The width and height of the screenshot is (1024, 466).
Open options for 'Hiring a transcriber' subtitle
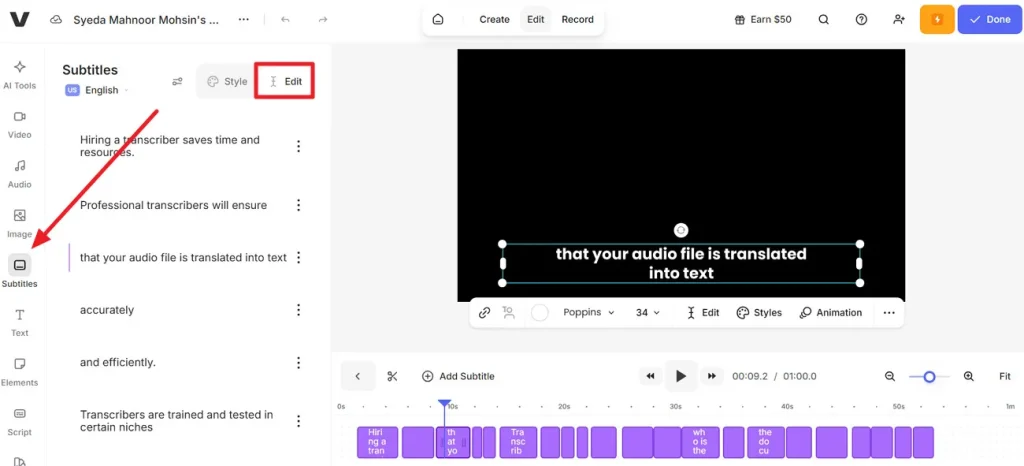tap(298, 146)
